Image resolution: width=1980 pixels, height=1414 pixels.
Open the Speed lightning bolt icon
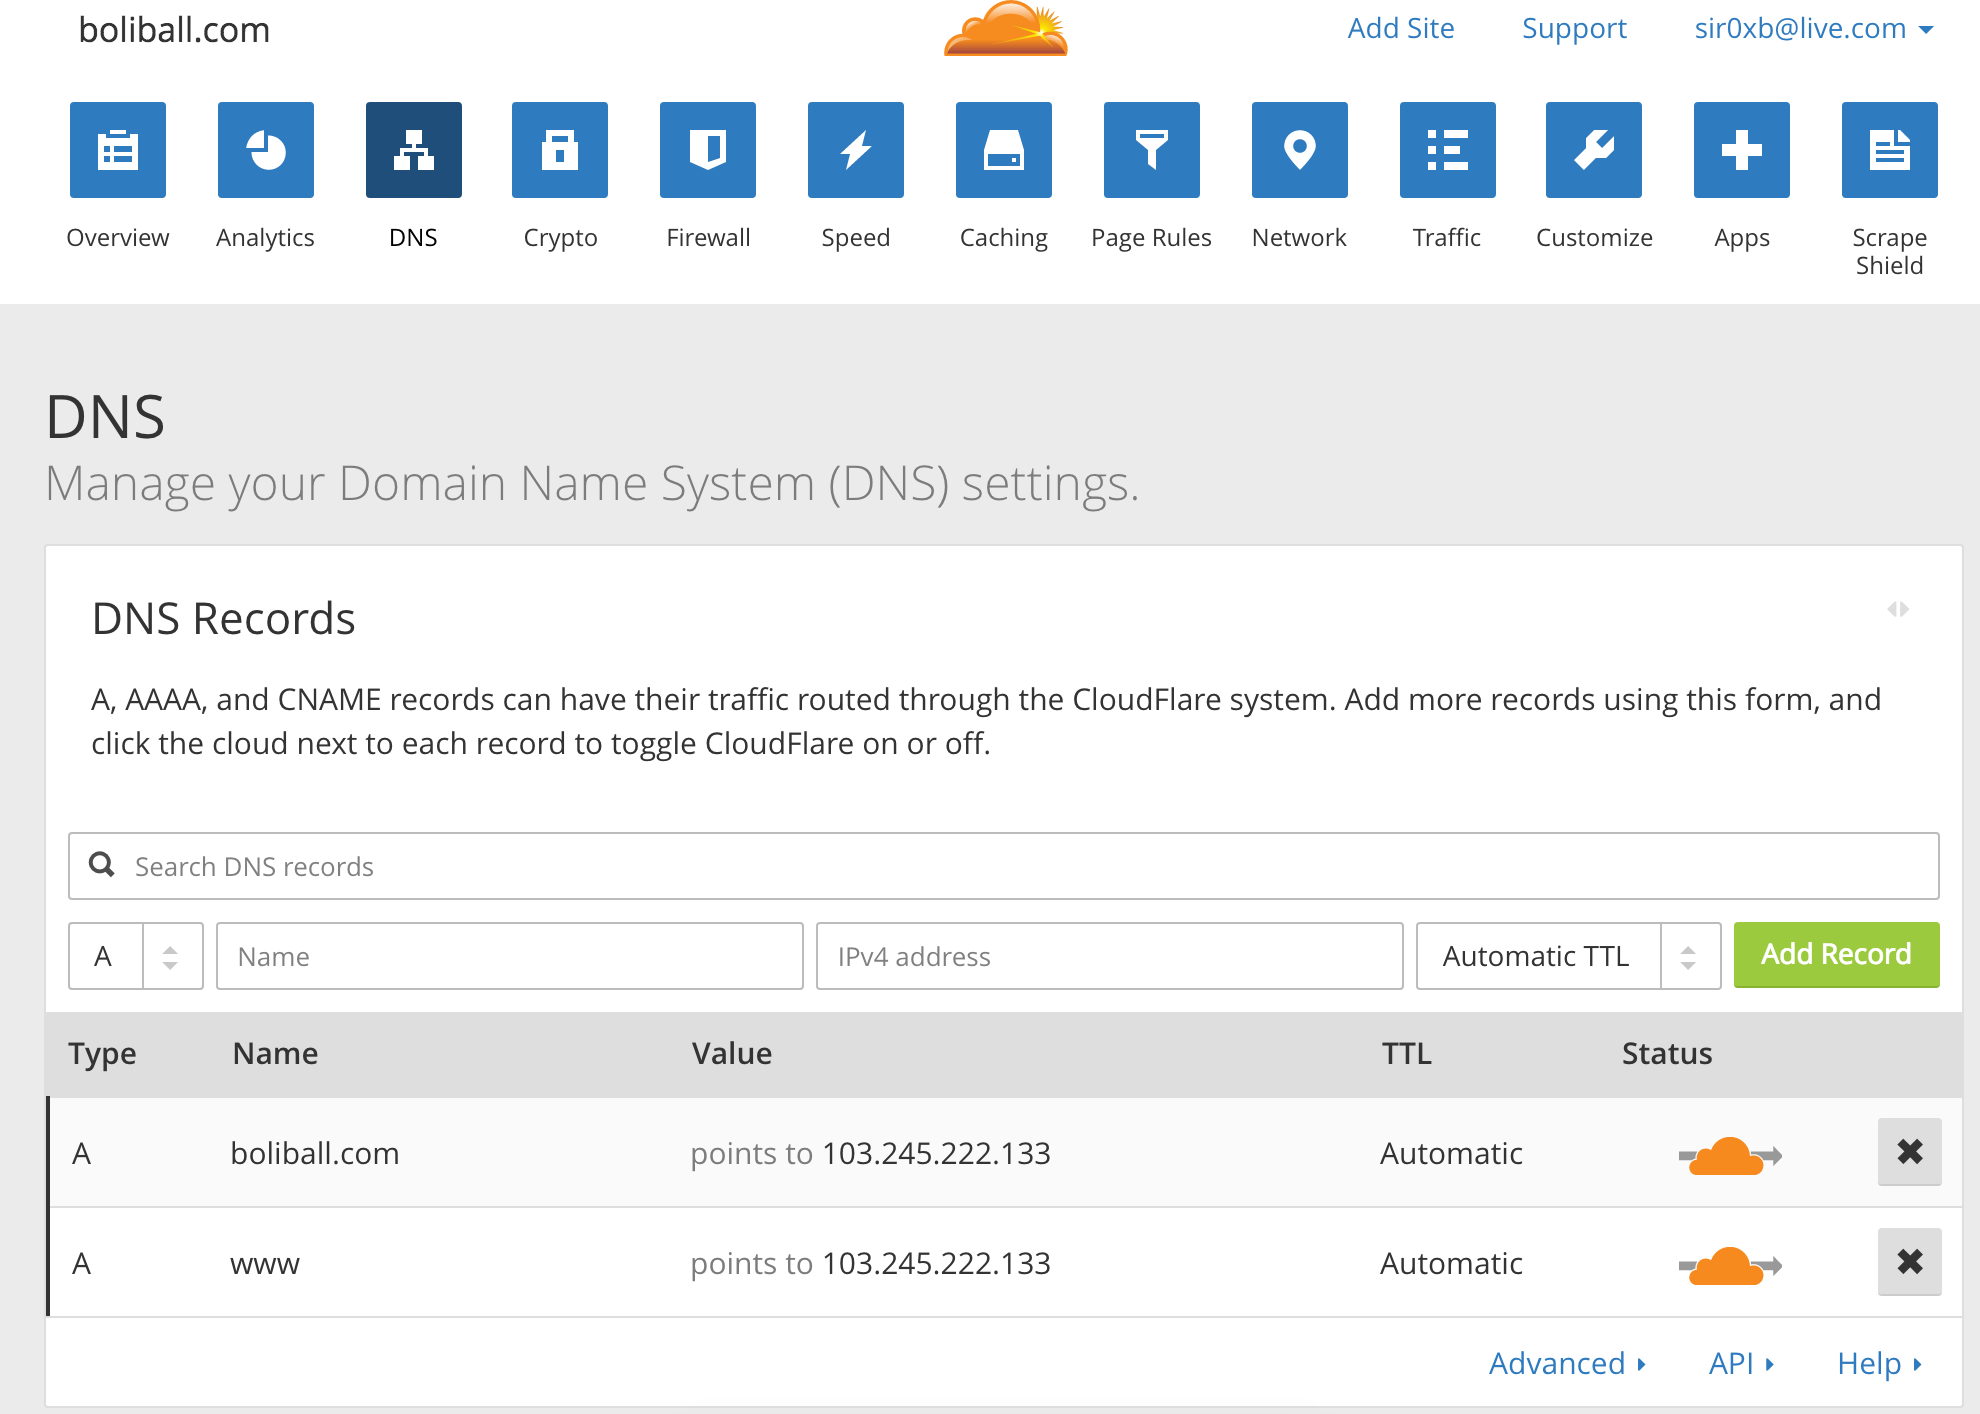click(856, 150)
